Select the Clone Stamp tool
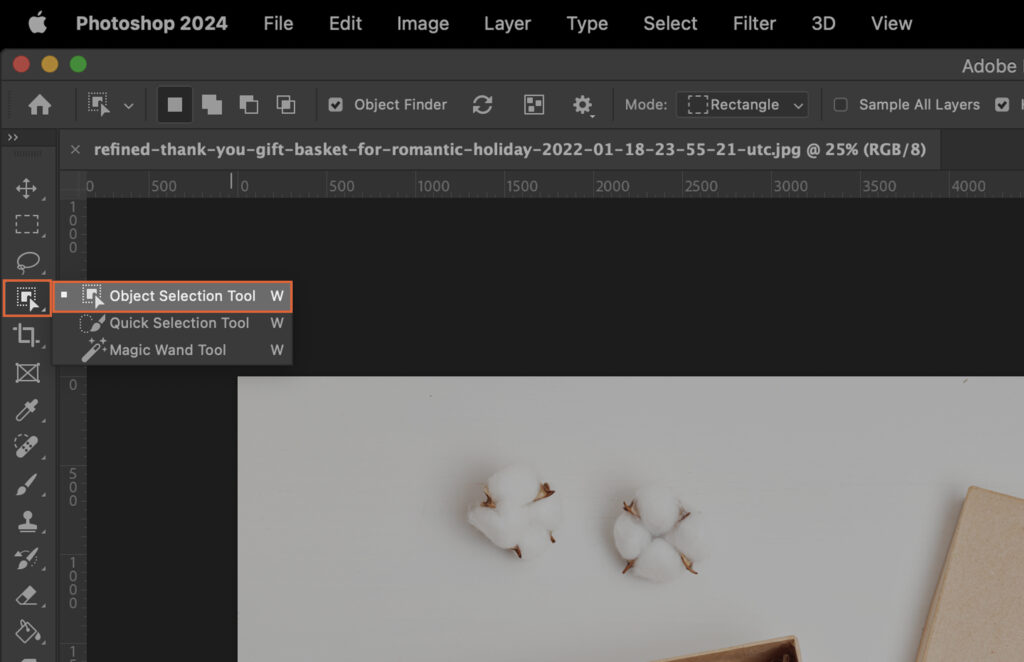 coord(27,521)
